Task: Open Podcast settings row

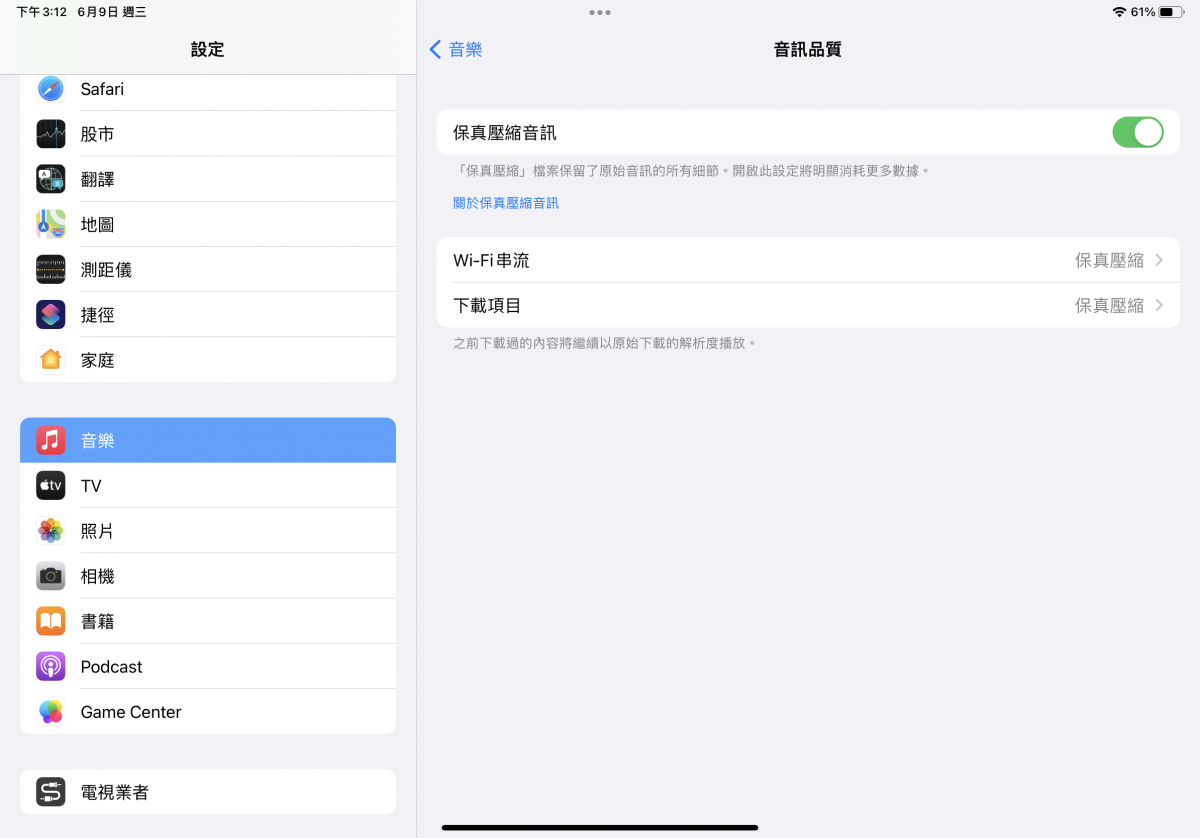Action: (208, 667)
